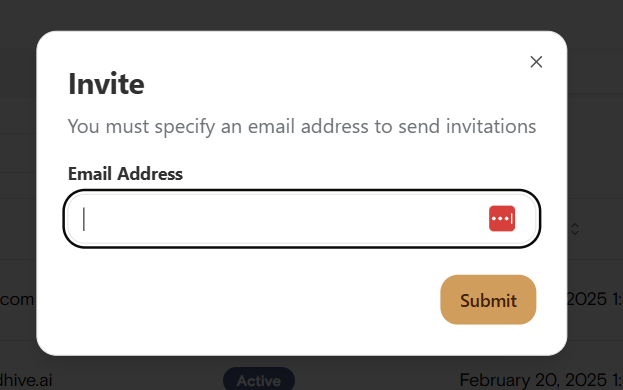Screen dimensions: 623x390
Task: Select the Active status badge in bottom row
Action: coord(259,380)
